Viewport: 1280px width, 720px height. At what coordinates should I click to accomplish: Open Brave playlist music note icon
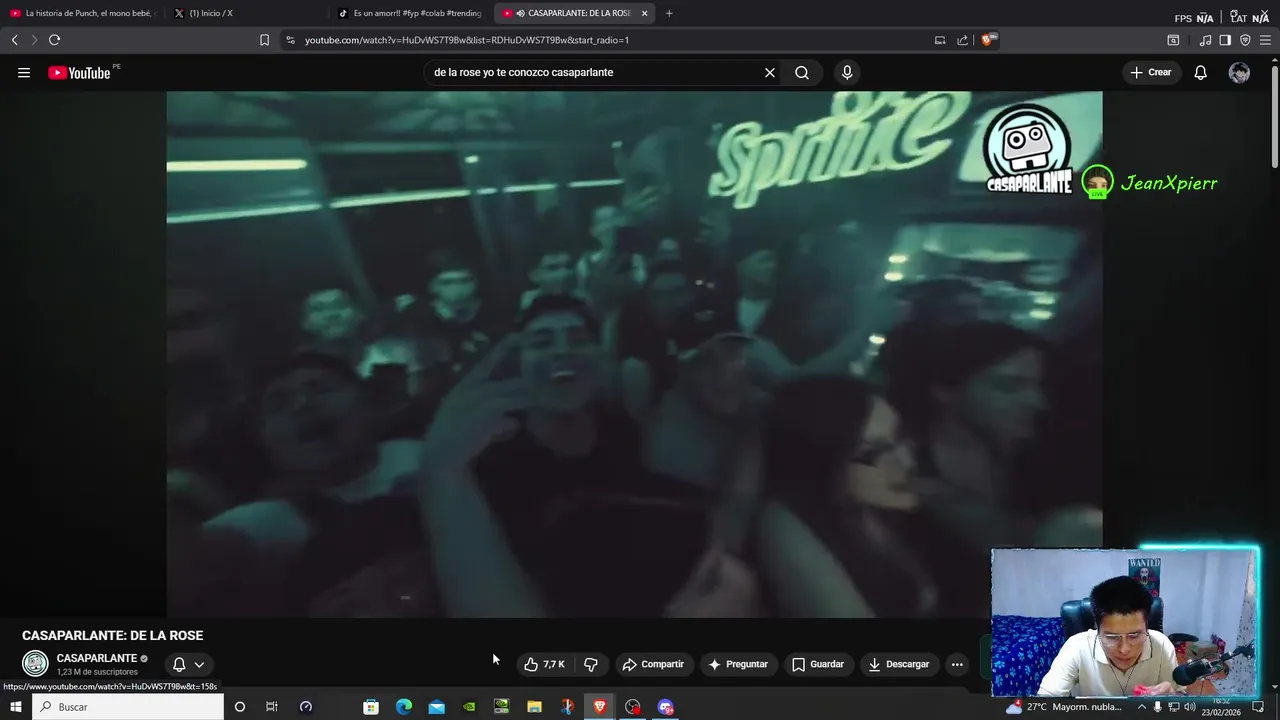pyautogui.click(x=1205, y=40)
